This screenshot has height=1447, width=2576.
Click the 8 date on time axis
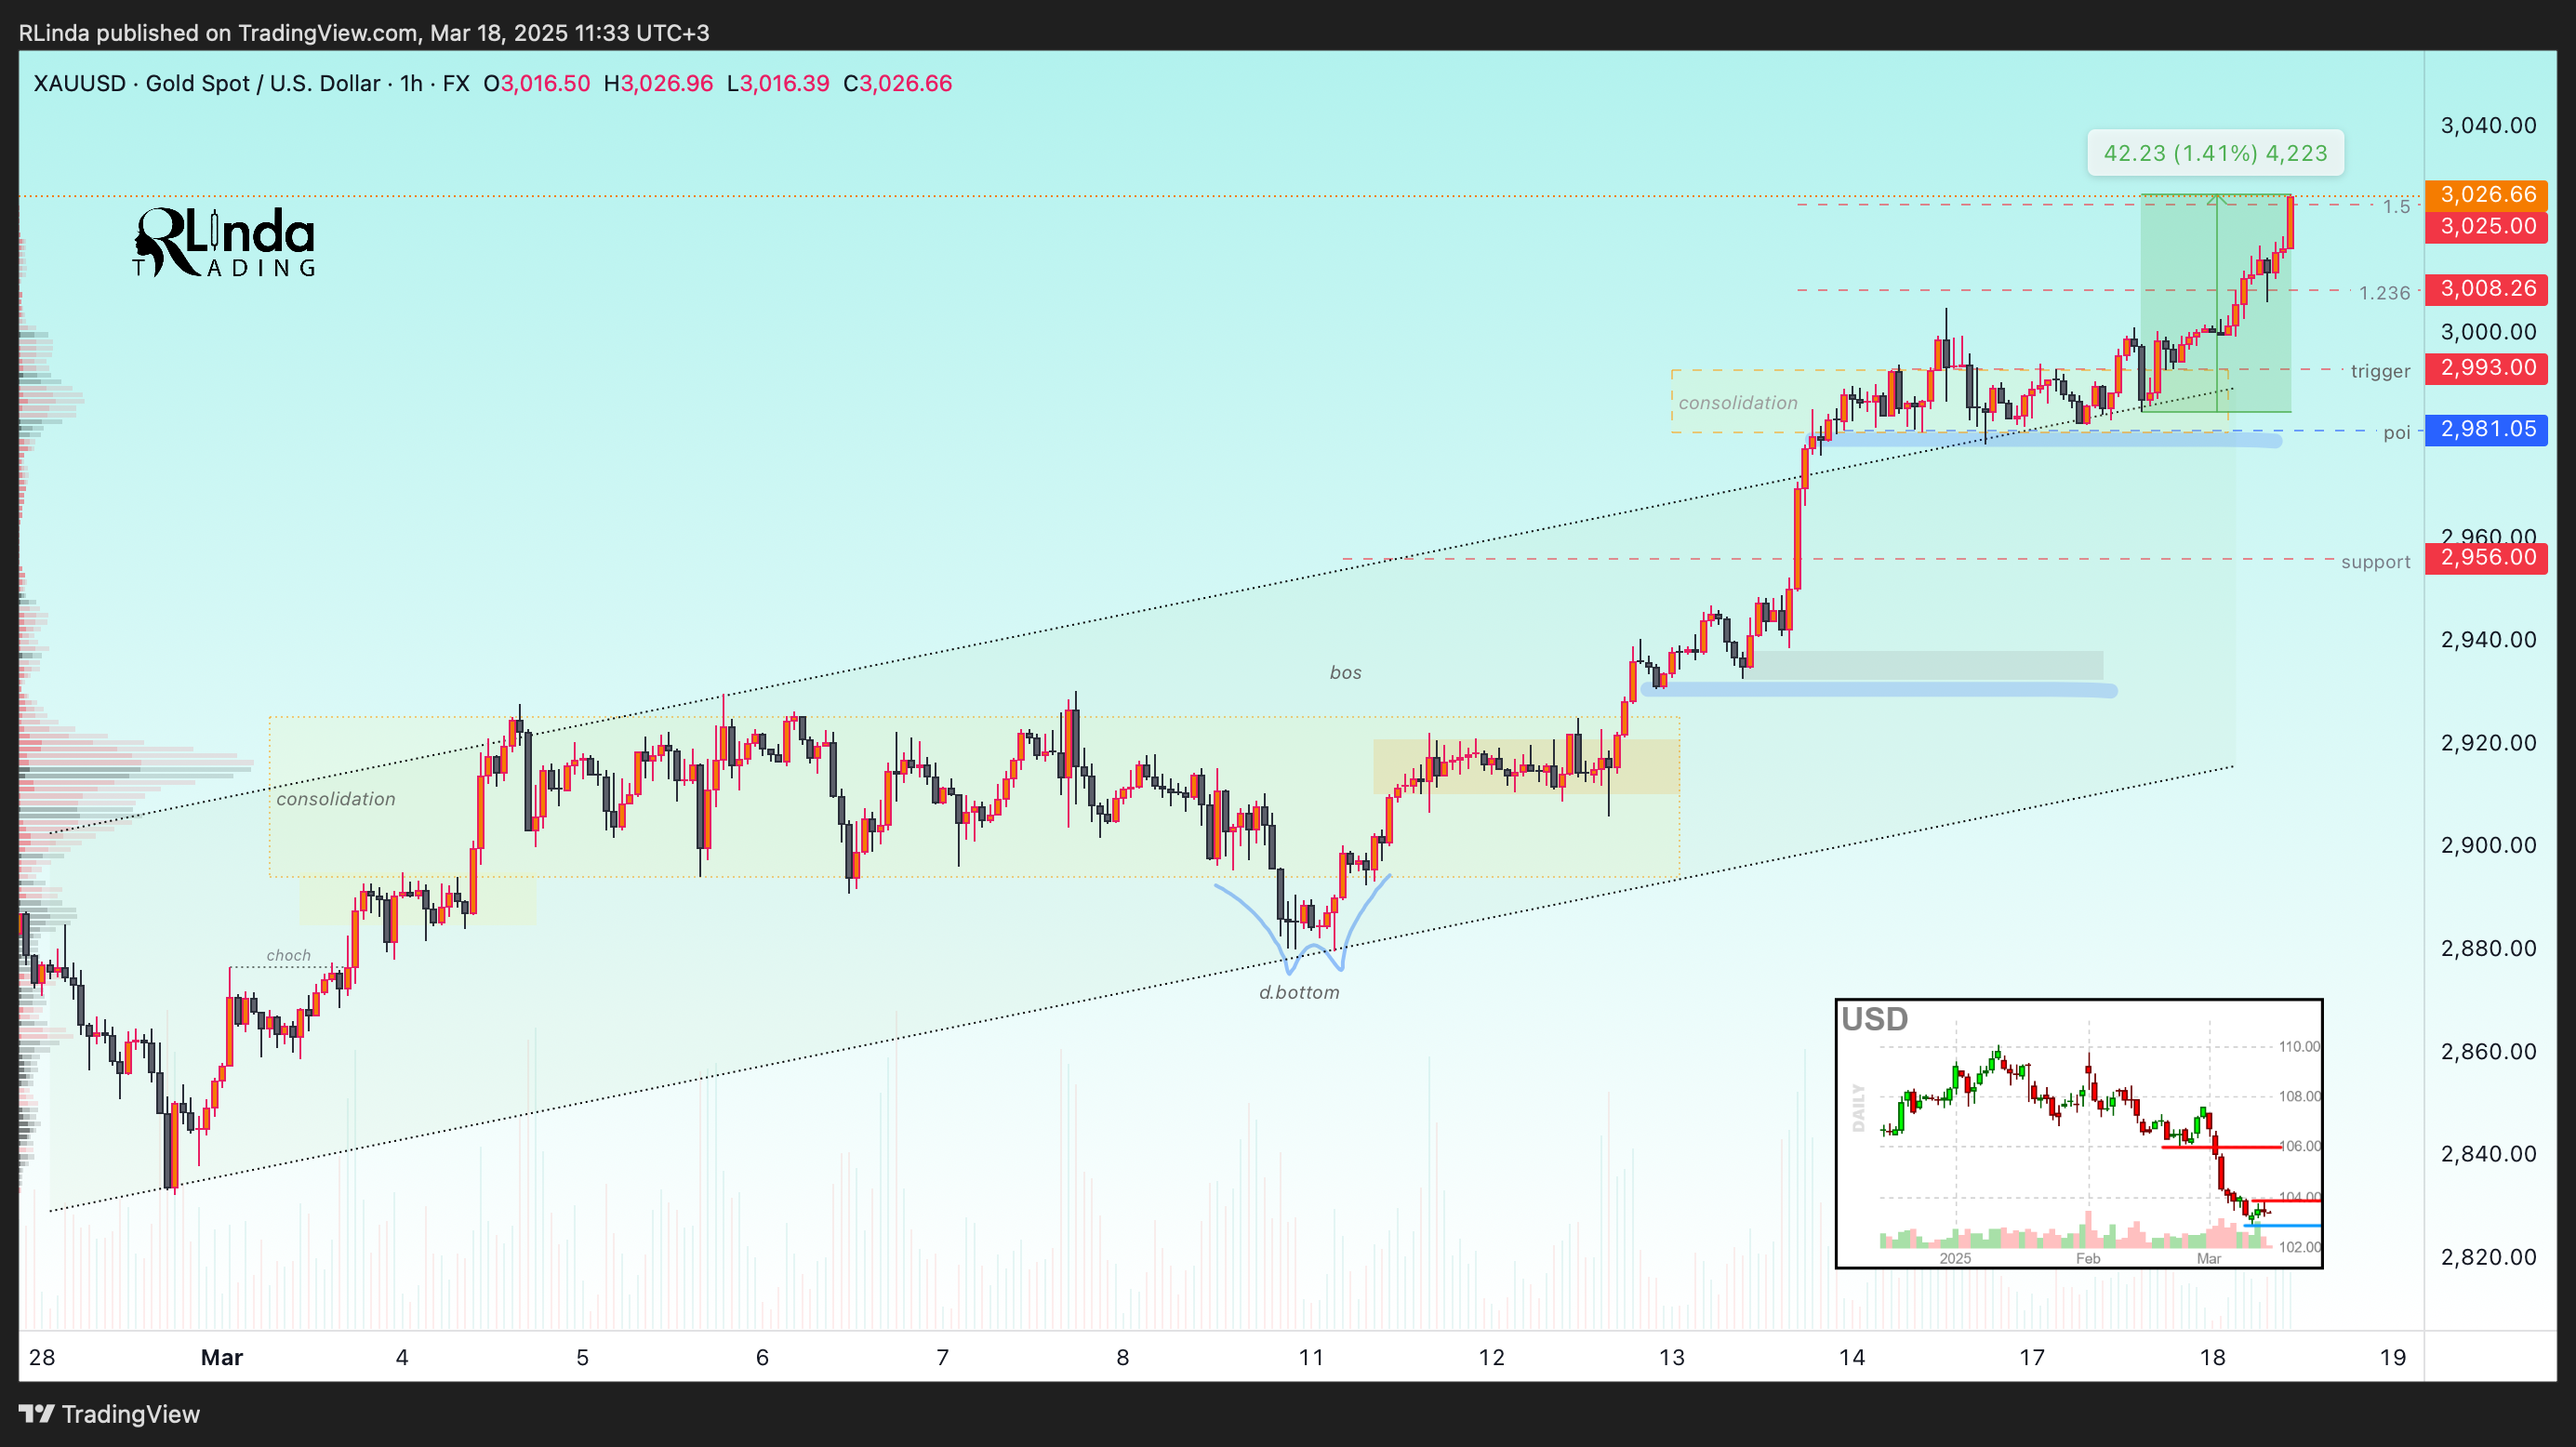(1122, 1358)
